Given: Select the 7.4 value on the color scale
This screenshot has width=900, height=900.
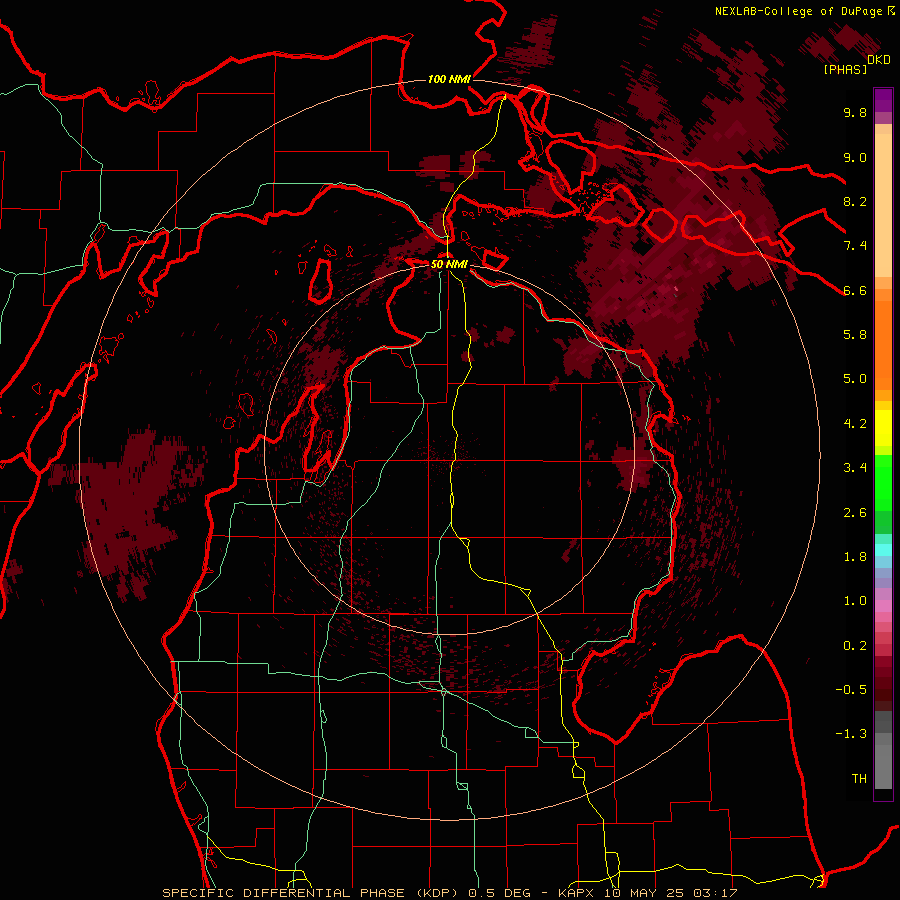Looking at the screenshot, I should click(855, 246).
